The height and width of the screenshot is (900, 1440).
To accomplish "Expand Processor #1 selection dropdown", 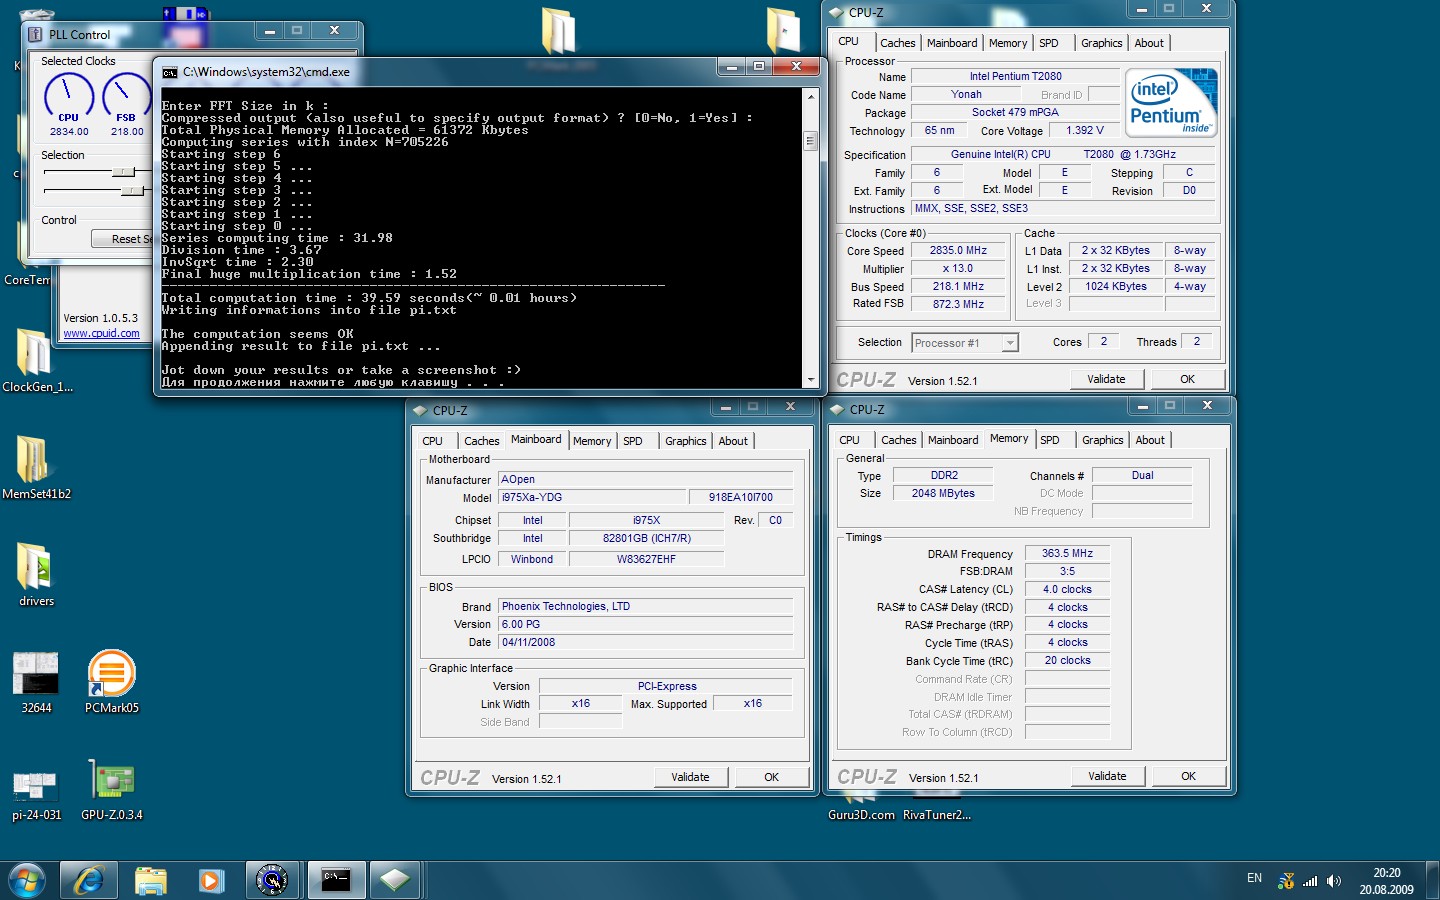I will pos(1010,343).
